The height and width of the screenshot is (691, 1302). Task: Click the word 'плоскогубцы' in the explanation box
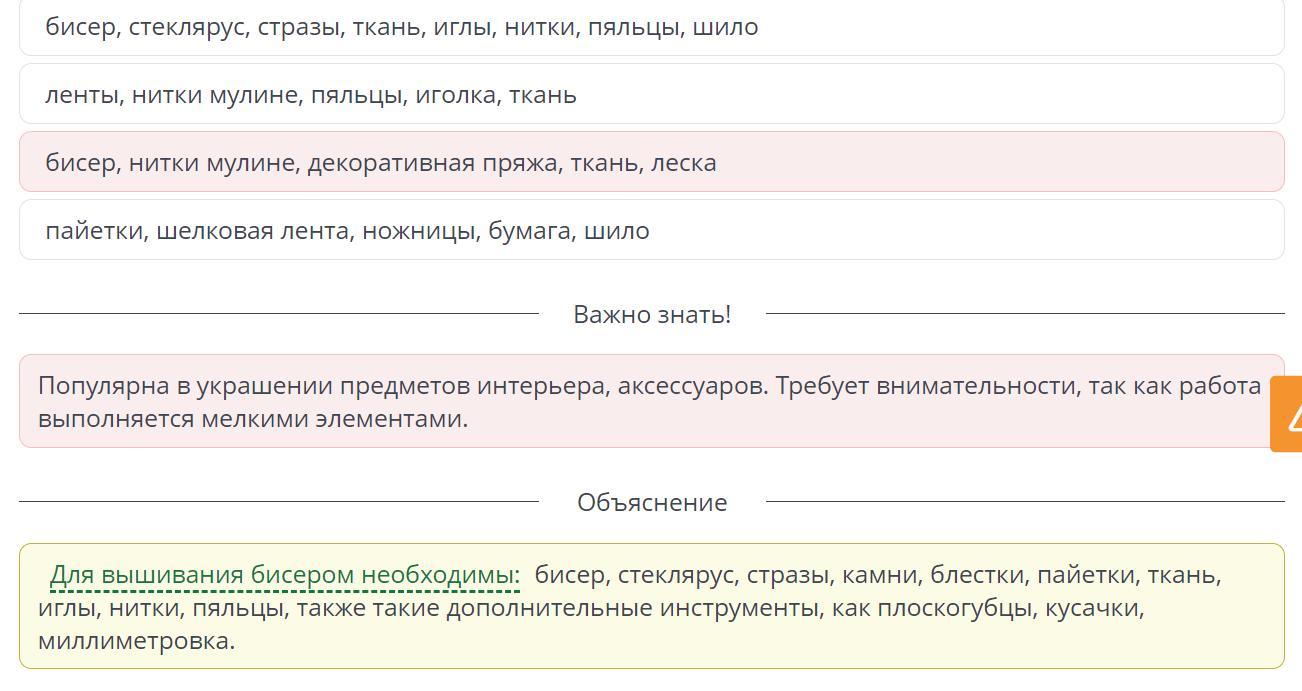coord(954,608)
